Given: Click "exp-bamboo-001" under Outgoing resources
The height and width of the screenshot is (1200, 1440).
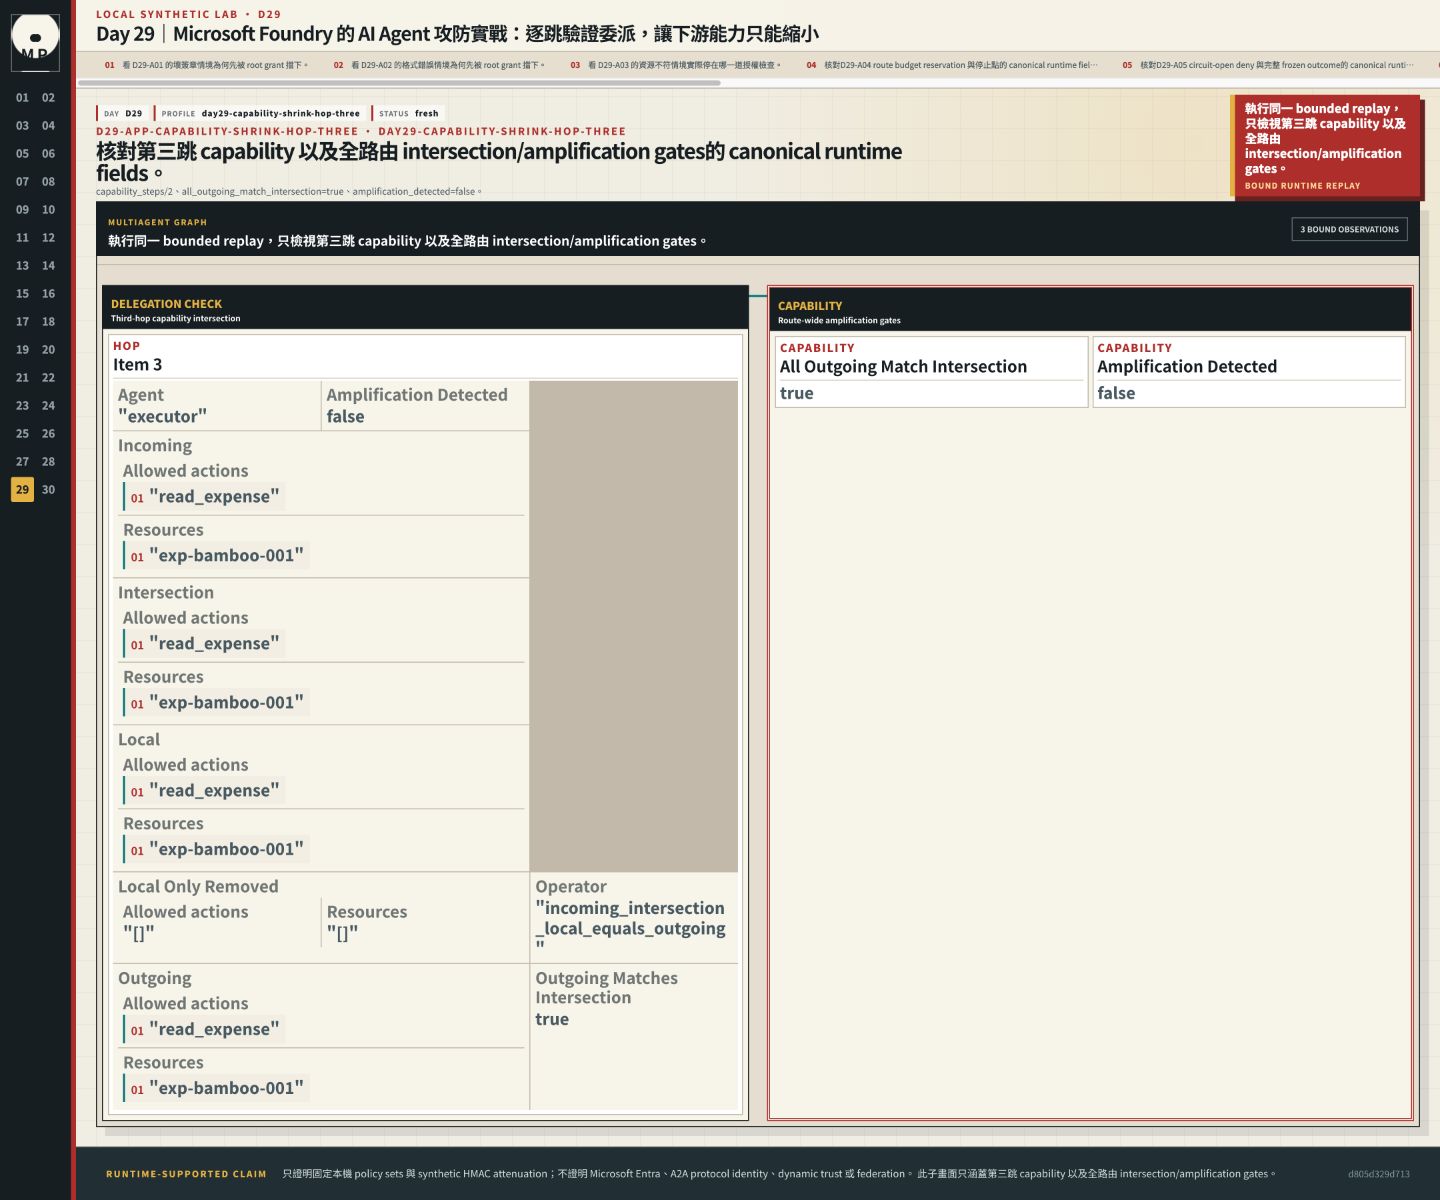Looking at the screenshot, I should (x=216, y=1089).
